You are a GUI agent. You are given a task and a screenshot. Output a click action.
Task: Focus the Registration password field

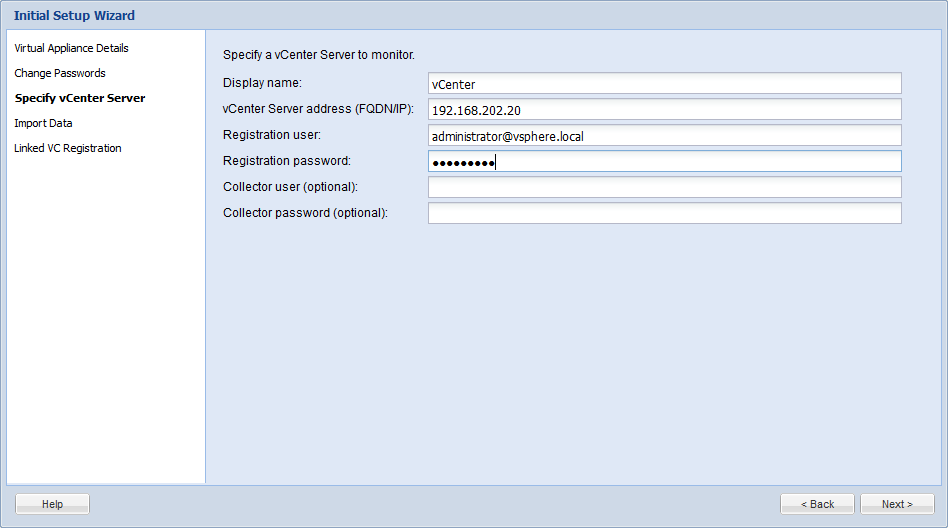pyautogui.click(x=664, y=161)
